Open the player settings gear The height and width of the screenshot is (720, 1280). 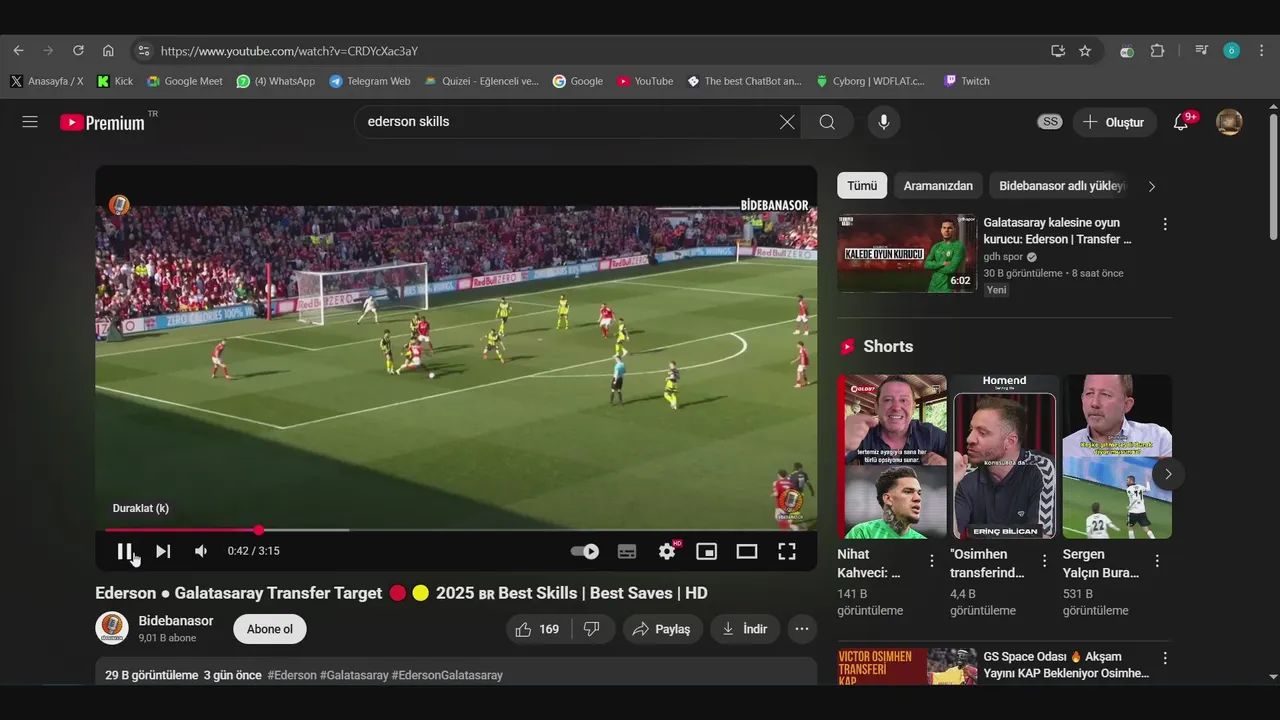click(x=667, y=551)
